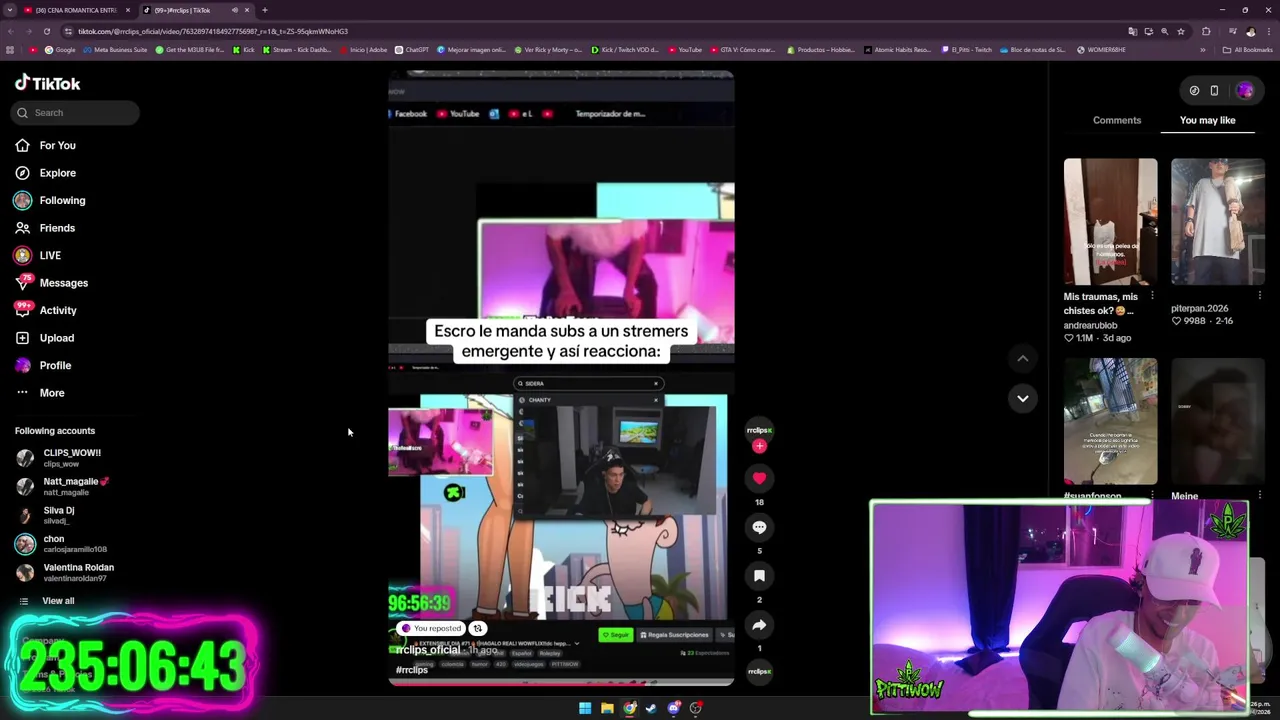Switch to the Comments tab
1280x720 pixels.
[x=1117, y=120]
